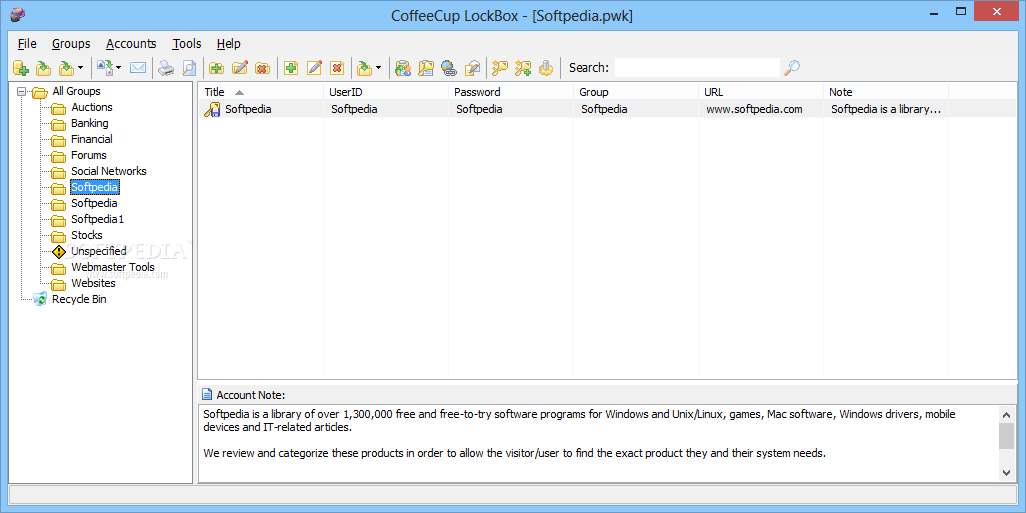
Task: Select the Stocks group
Action: (x=86, y=235)
